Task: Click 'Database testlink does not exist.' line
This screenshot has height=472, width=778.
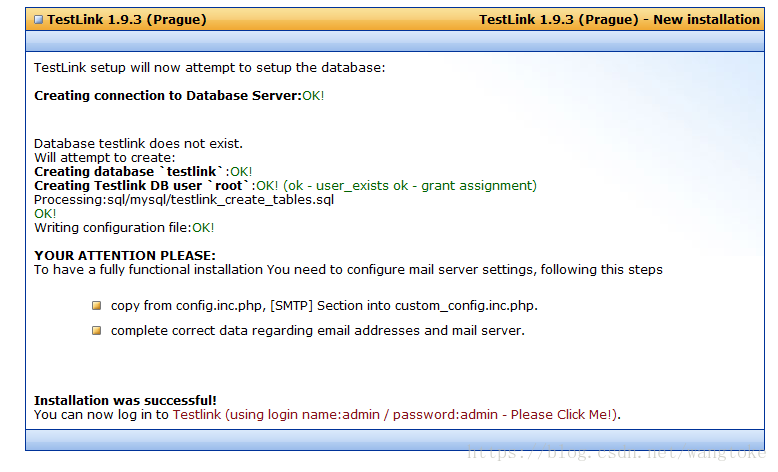Action: [x=138, y=143]
